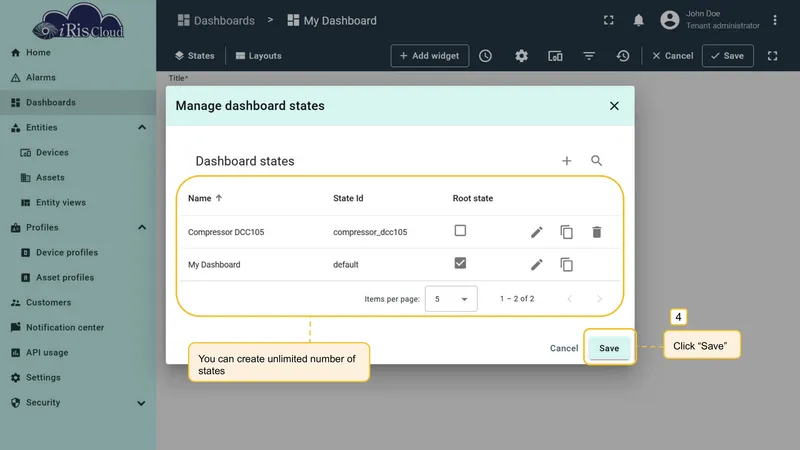Click the State Id column header
The height and width of the screenshot is (450, 800).
coord(348,198)
